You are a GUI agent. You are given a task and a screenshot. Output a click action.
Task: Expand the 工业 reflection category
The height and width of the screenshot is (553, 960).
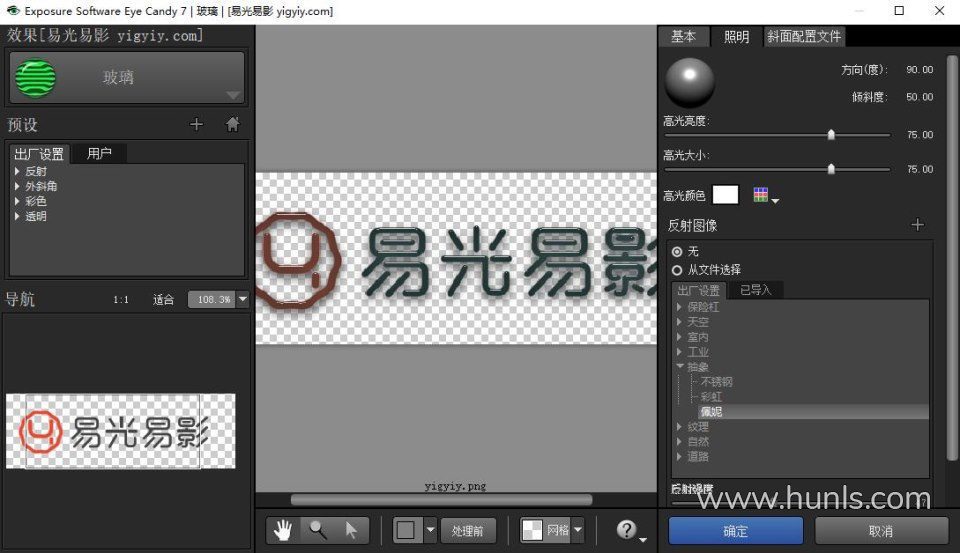coord(680,352)
